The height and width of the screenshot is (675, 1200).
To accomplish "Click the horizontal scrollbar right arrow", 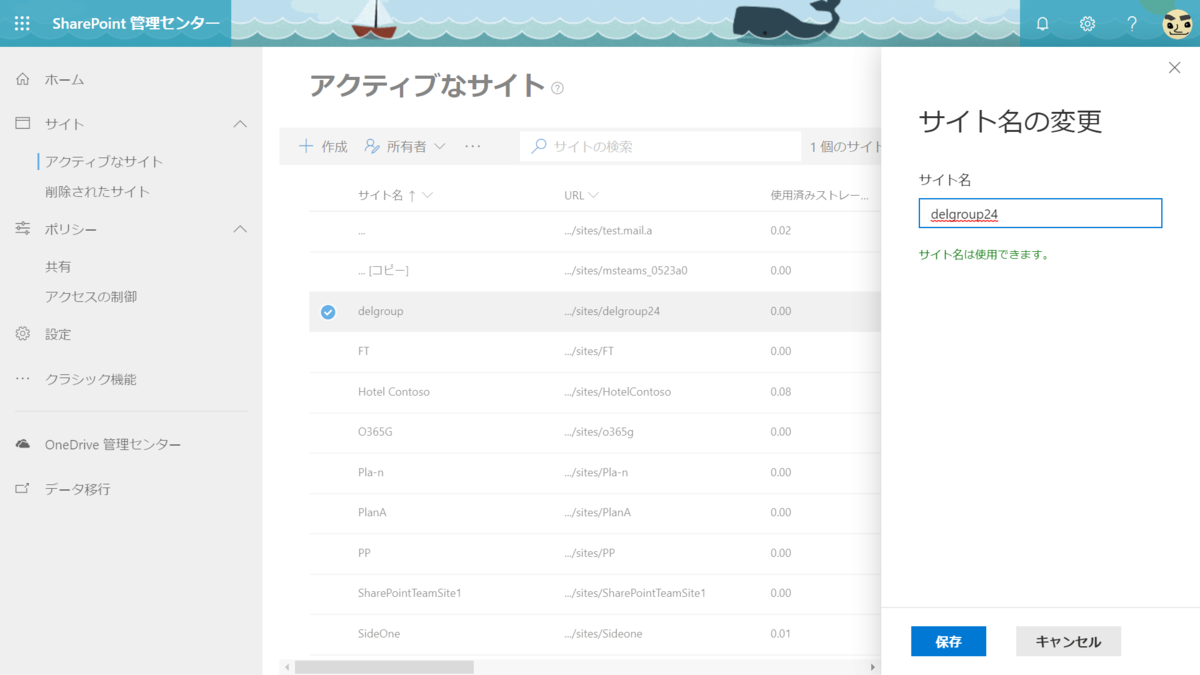I will tap(872, 667).
